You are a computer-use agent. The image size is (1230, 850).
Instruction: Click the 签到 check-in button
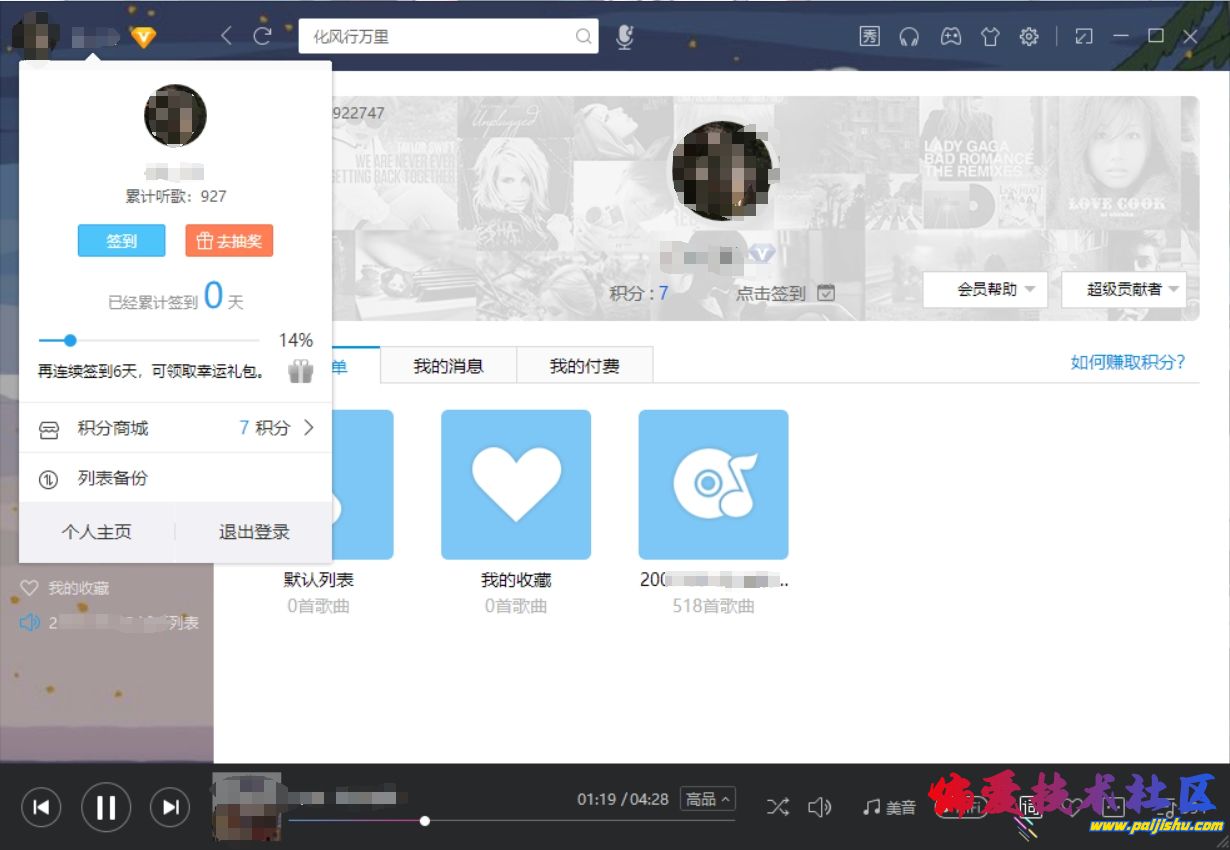[121, 240]
